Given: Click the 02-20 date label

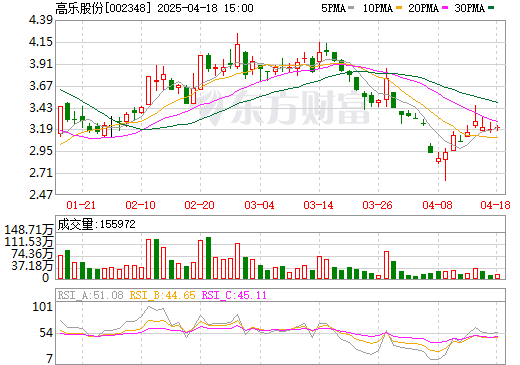Looking at the screenshot, I should 199,205.
